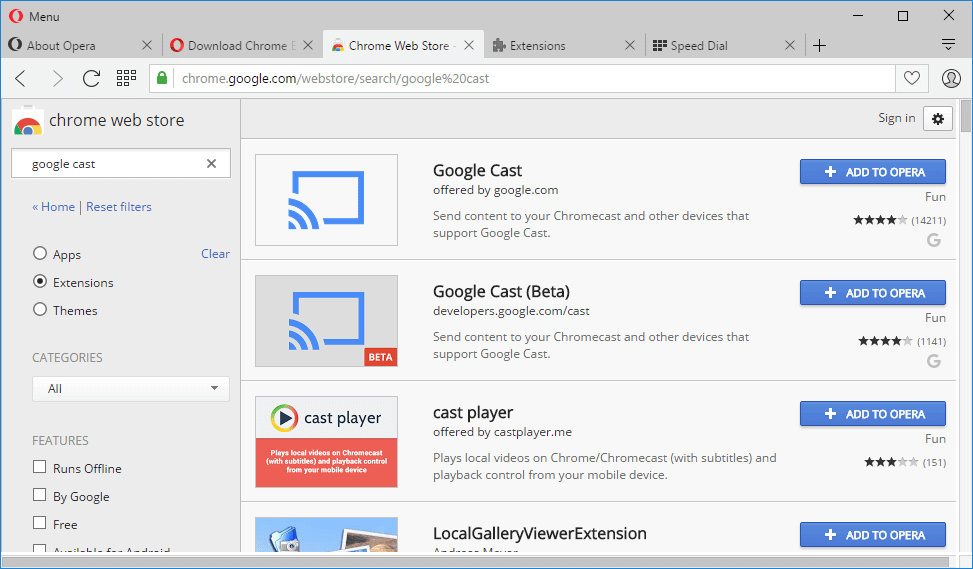Add cast player to Opera
The width and height of the screenshot is (973, 569).
click(x=872, y=414)
